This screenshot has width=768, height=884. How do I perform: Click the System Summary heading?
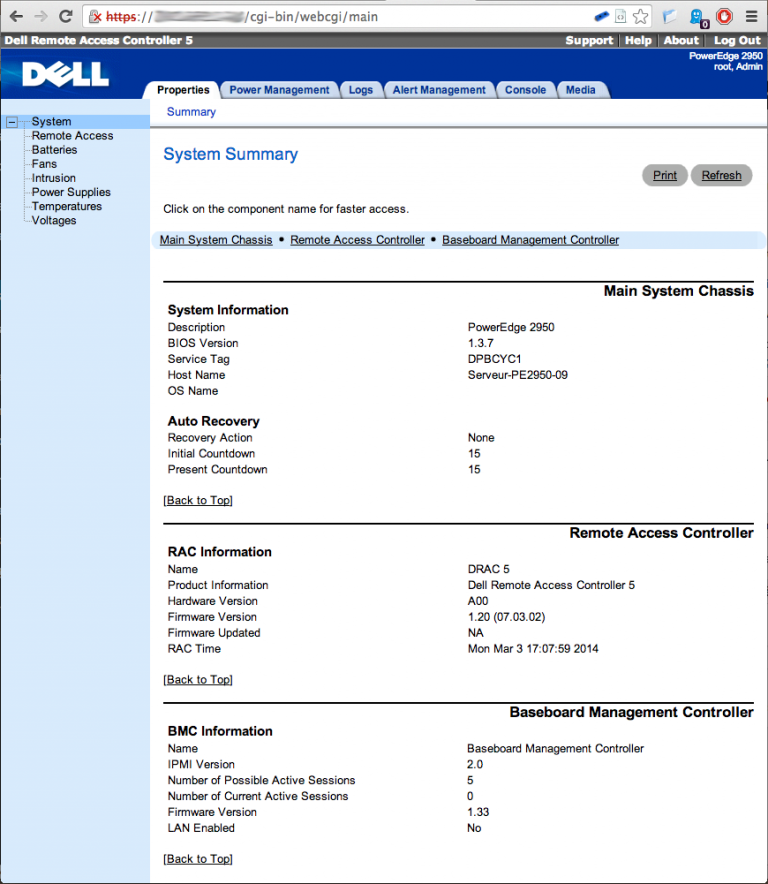pyautogui.click(x=231, y=154)
